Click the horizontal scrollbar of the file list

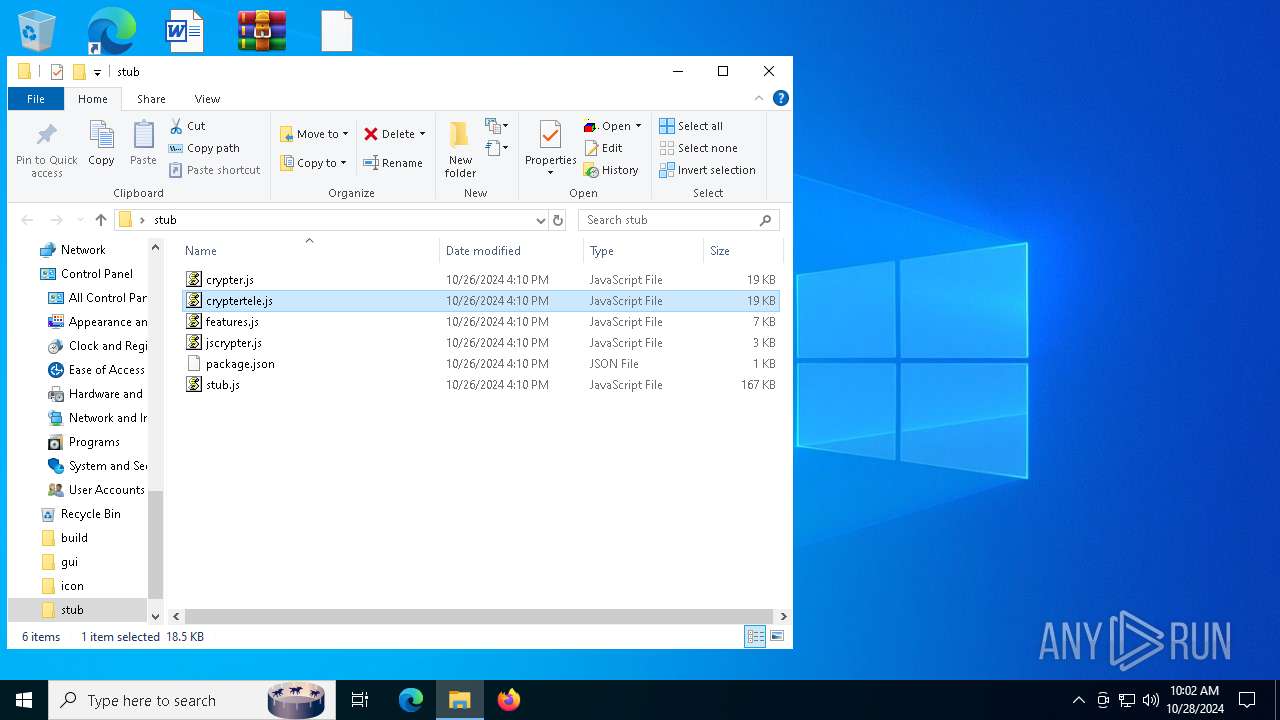pos(479,617)
